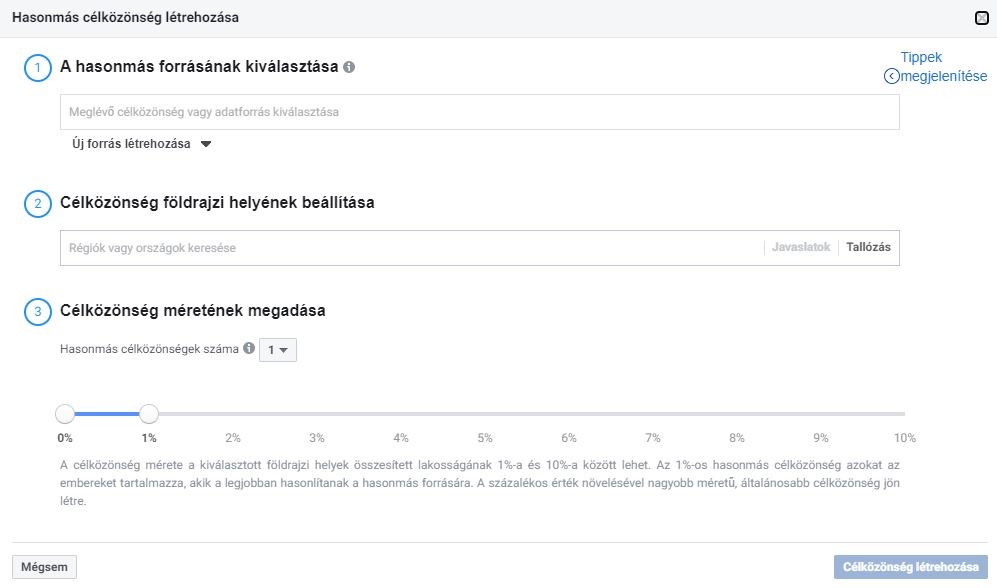Click the 9% label under the slider
997x588 pixels.
pos(820,438)
